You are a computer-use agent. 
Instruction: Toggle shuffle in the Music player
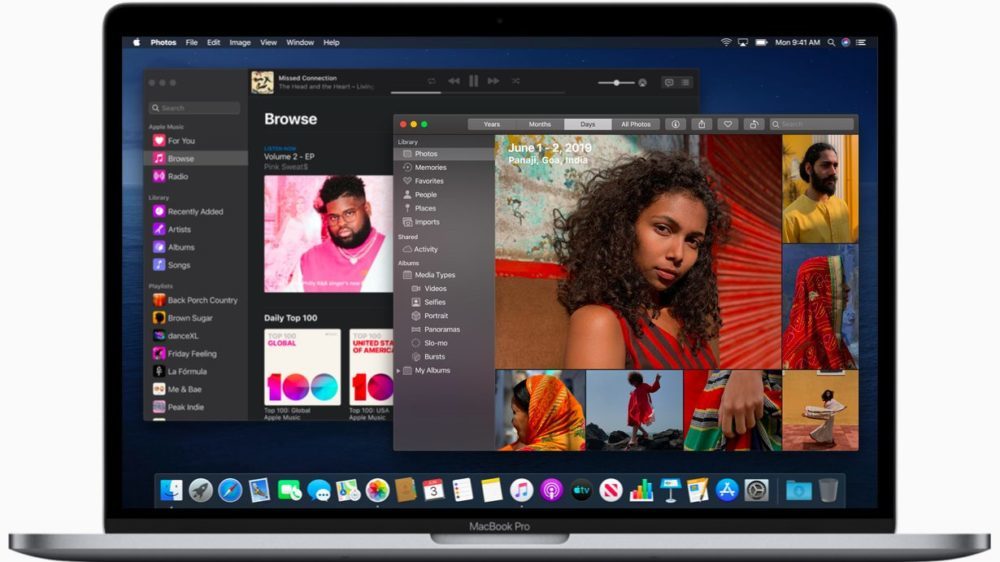(516, 81)
